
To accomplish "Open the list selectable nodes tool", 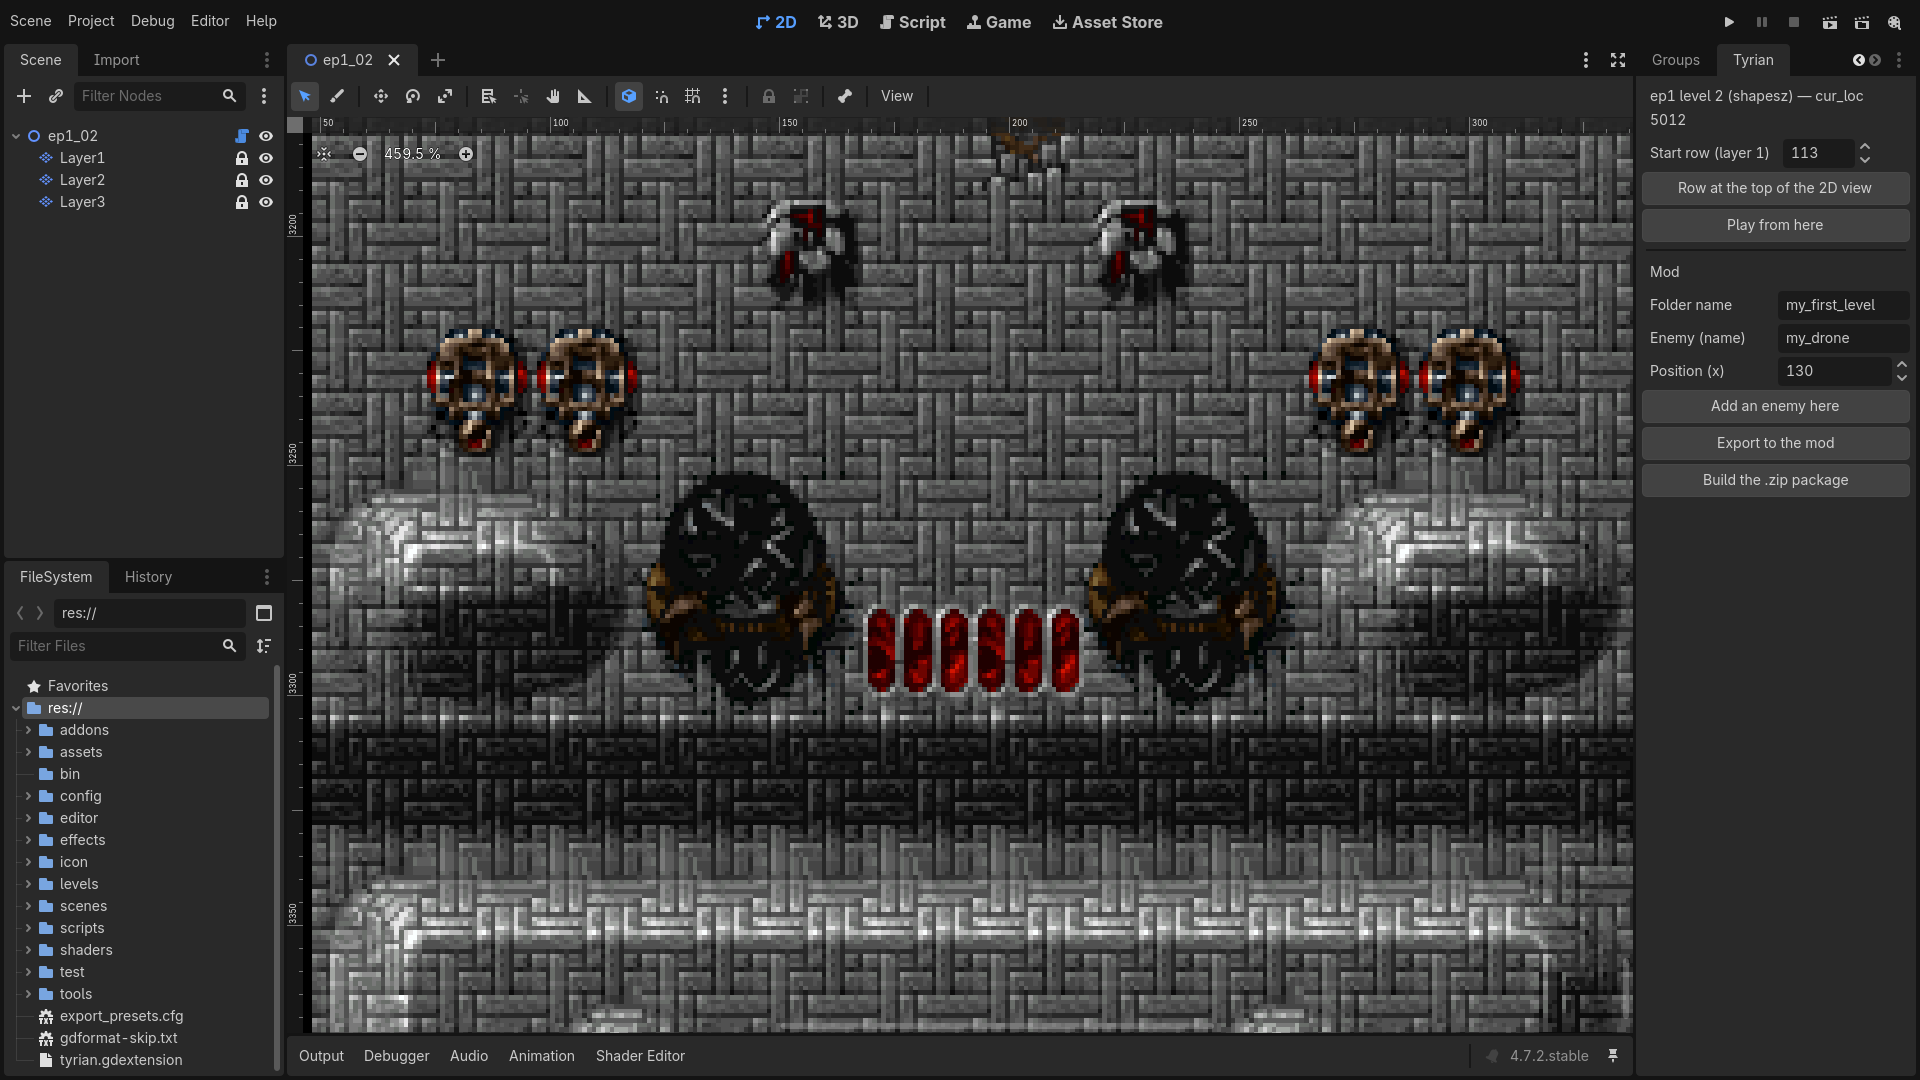I will click(488, 96).
